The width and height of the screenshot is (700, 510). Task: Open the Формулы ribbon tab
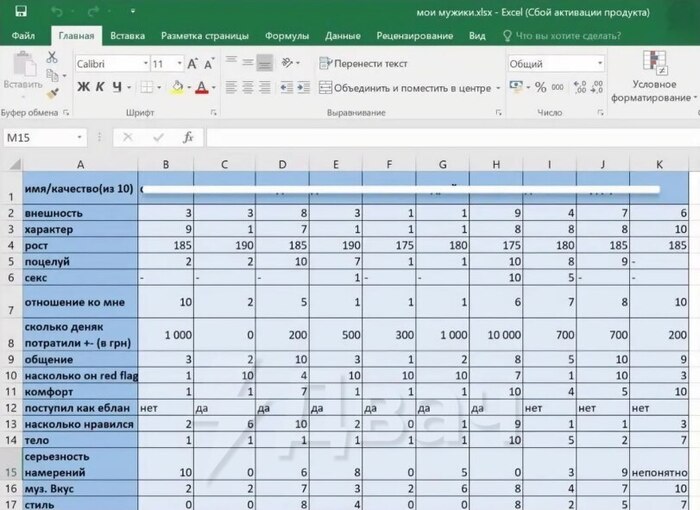click(286, 35)
